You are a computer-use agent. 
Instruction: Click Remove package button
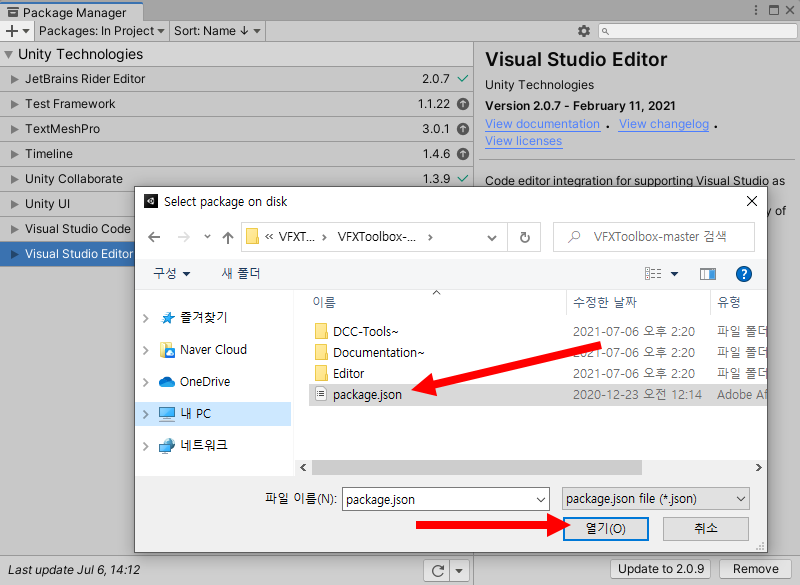(756, 569)
